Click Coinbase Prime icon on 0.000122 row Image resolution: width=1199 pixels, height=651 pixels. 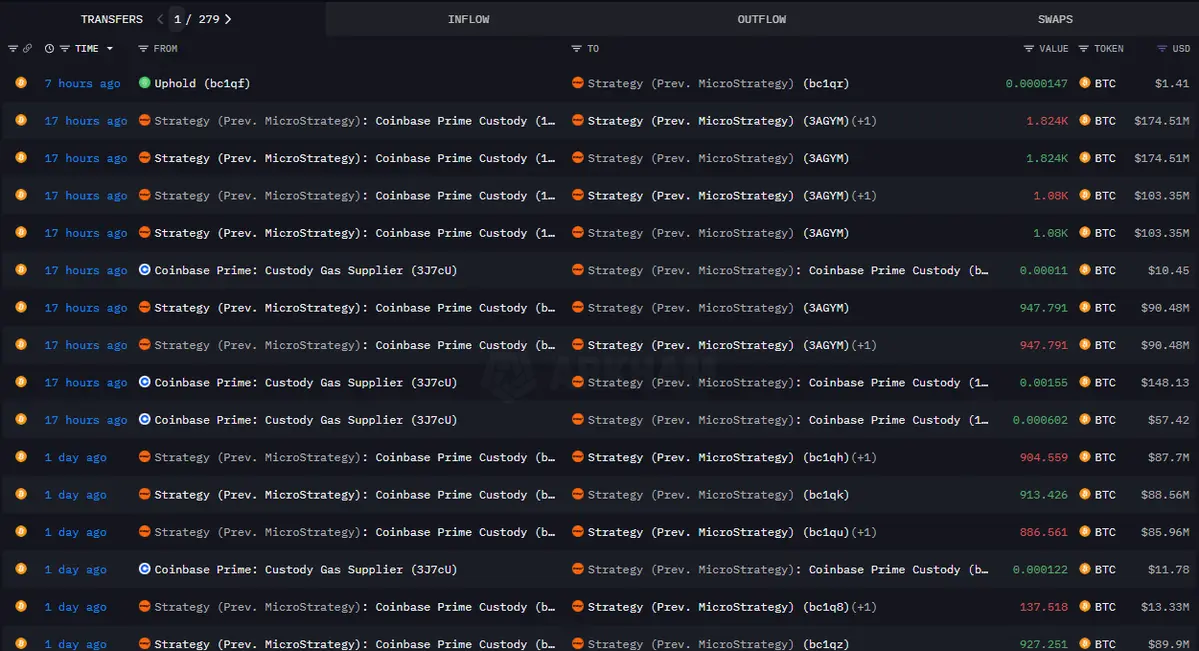[145, 568]
